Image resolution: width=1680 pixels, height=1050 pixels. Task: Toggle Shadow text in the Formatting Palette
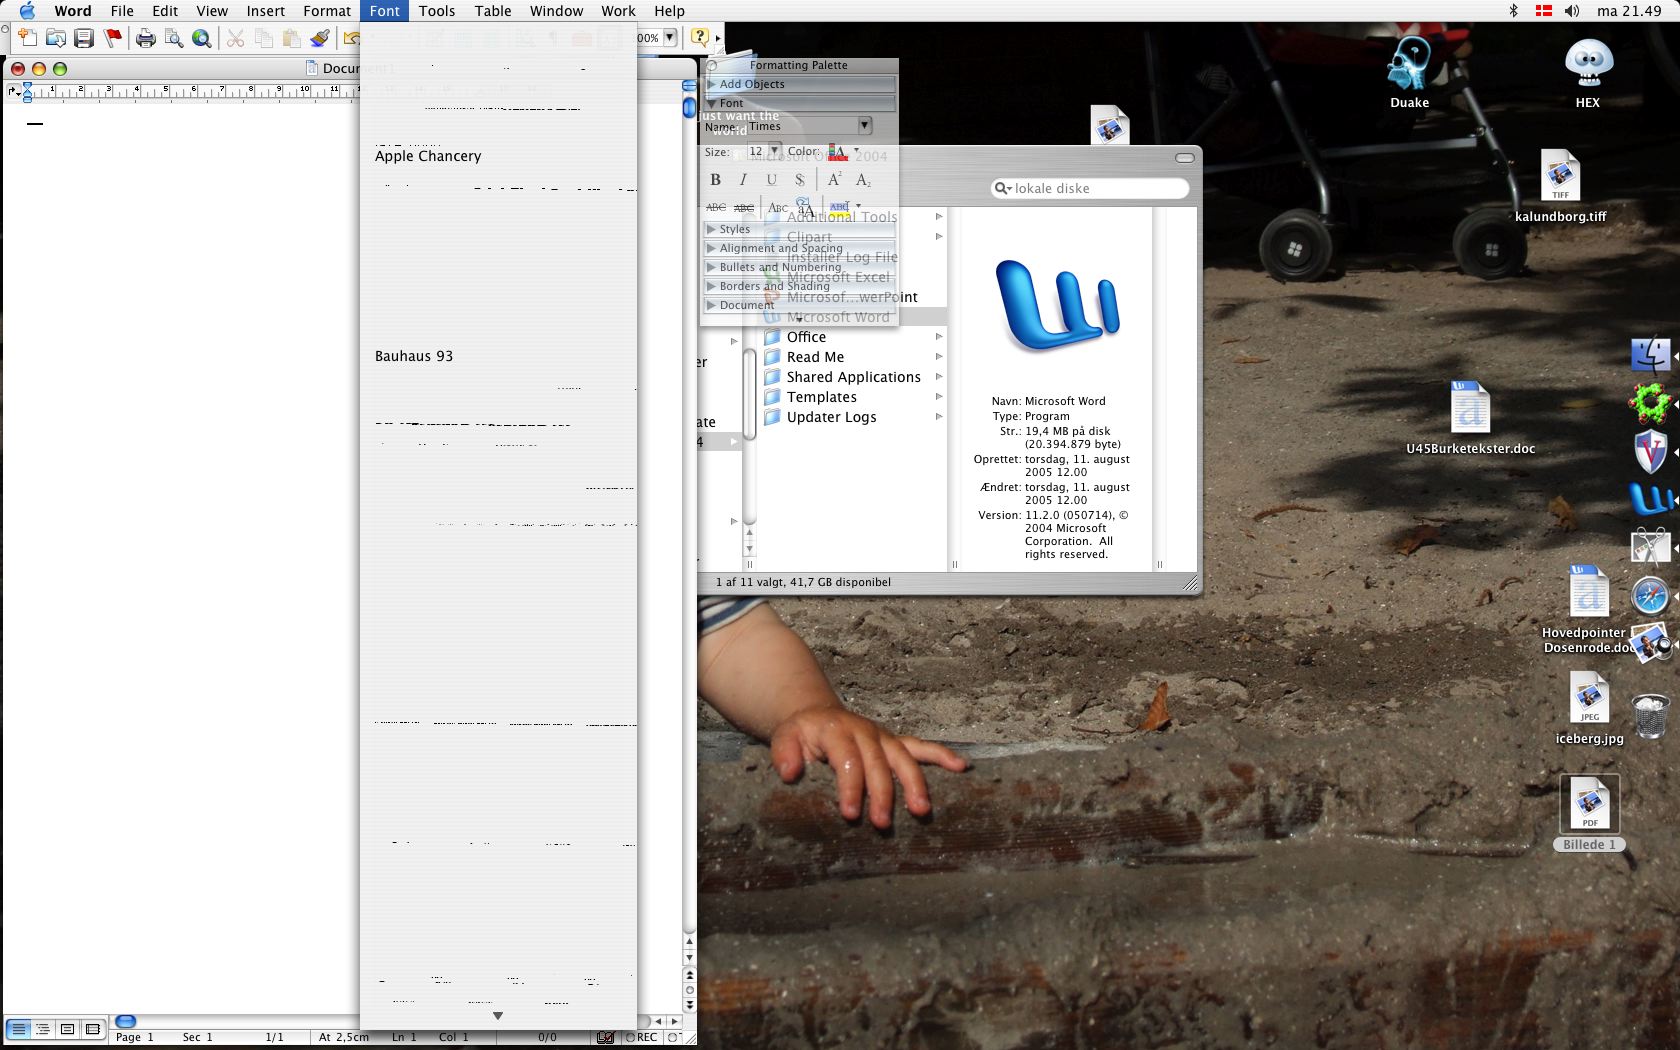(799, 180)
